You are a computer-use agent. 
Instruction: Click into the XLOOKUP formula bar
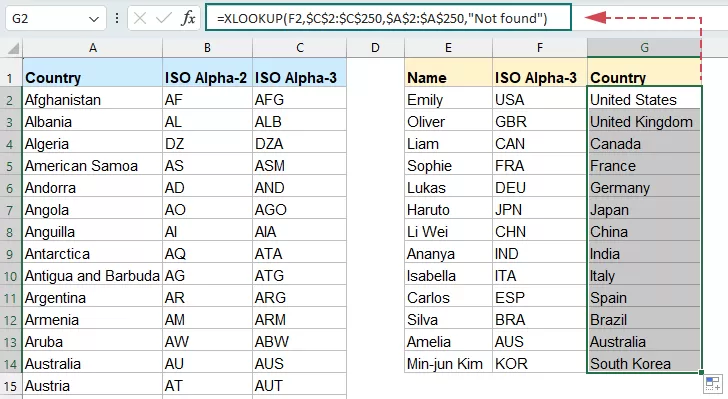(388, 18)
